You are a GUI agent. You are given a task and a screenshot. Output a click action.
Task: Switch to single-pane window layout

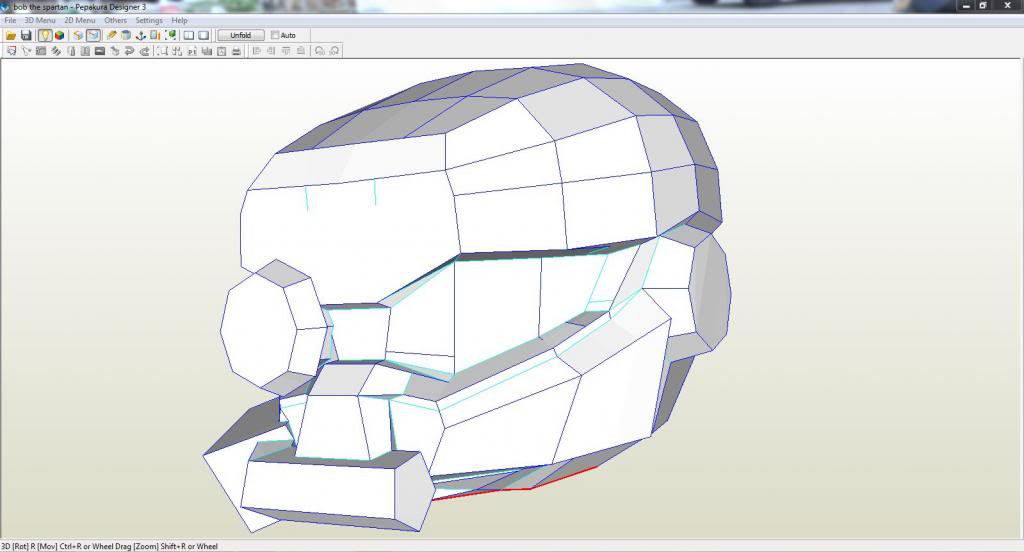click(x=204, y=35)
